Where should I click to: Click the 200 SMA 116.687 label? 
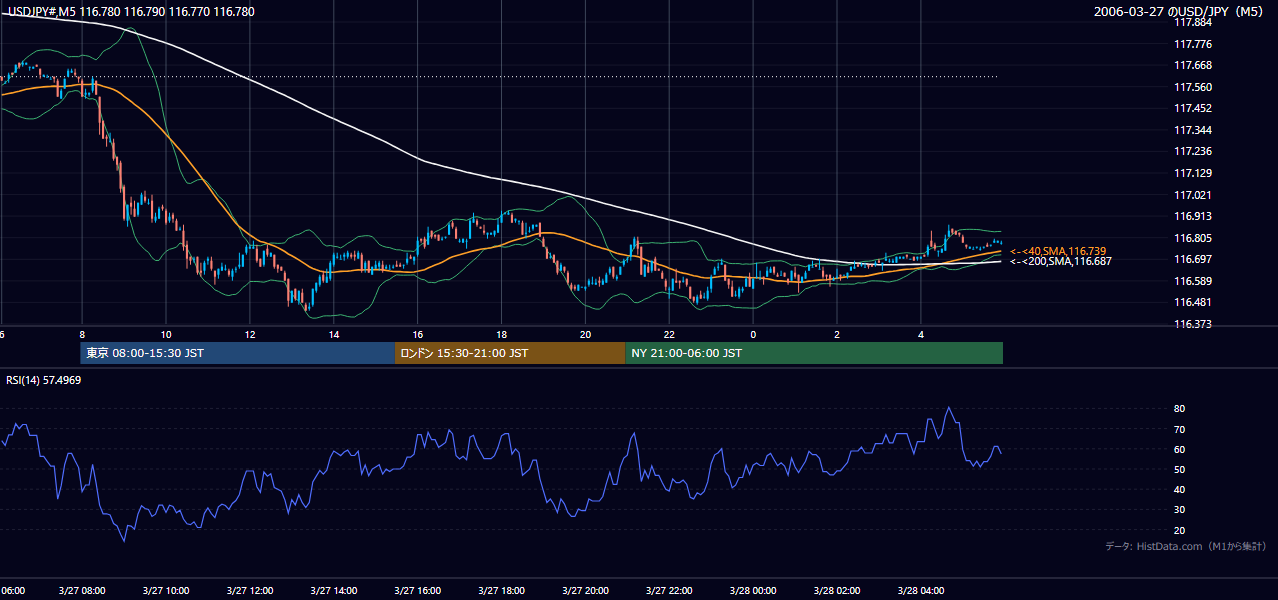click(1060, 261)
